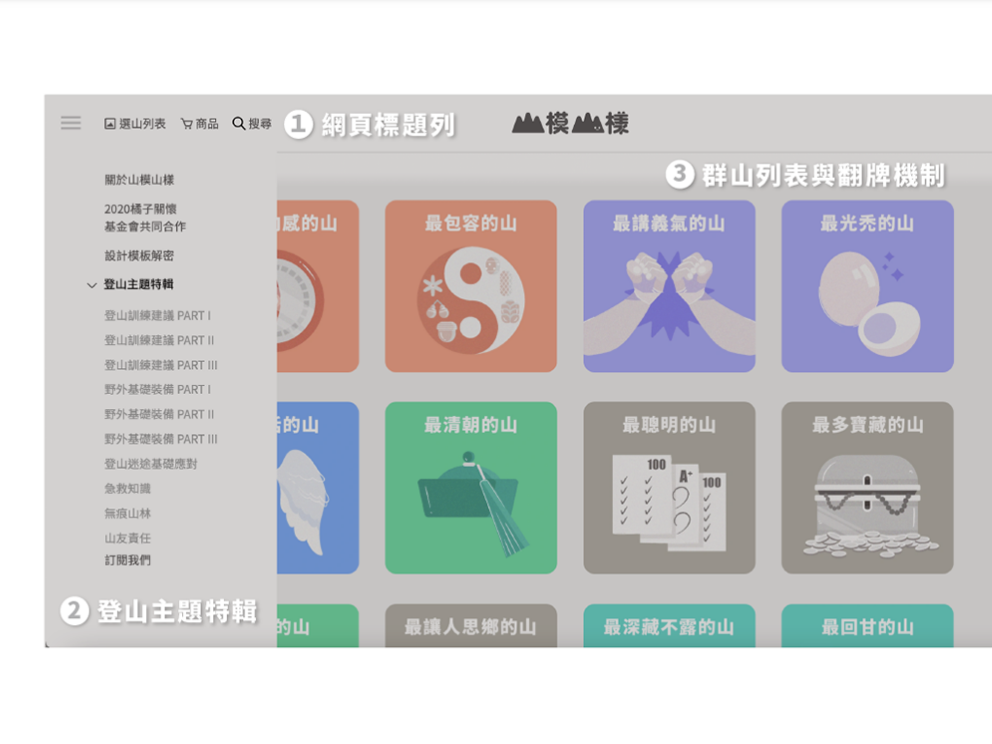Image resolution: width=992 pixels, height=744 pixels.
Task: Open the treasure chest 最多寶藏的山 card
Action: (x=867, y=488)
